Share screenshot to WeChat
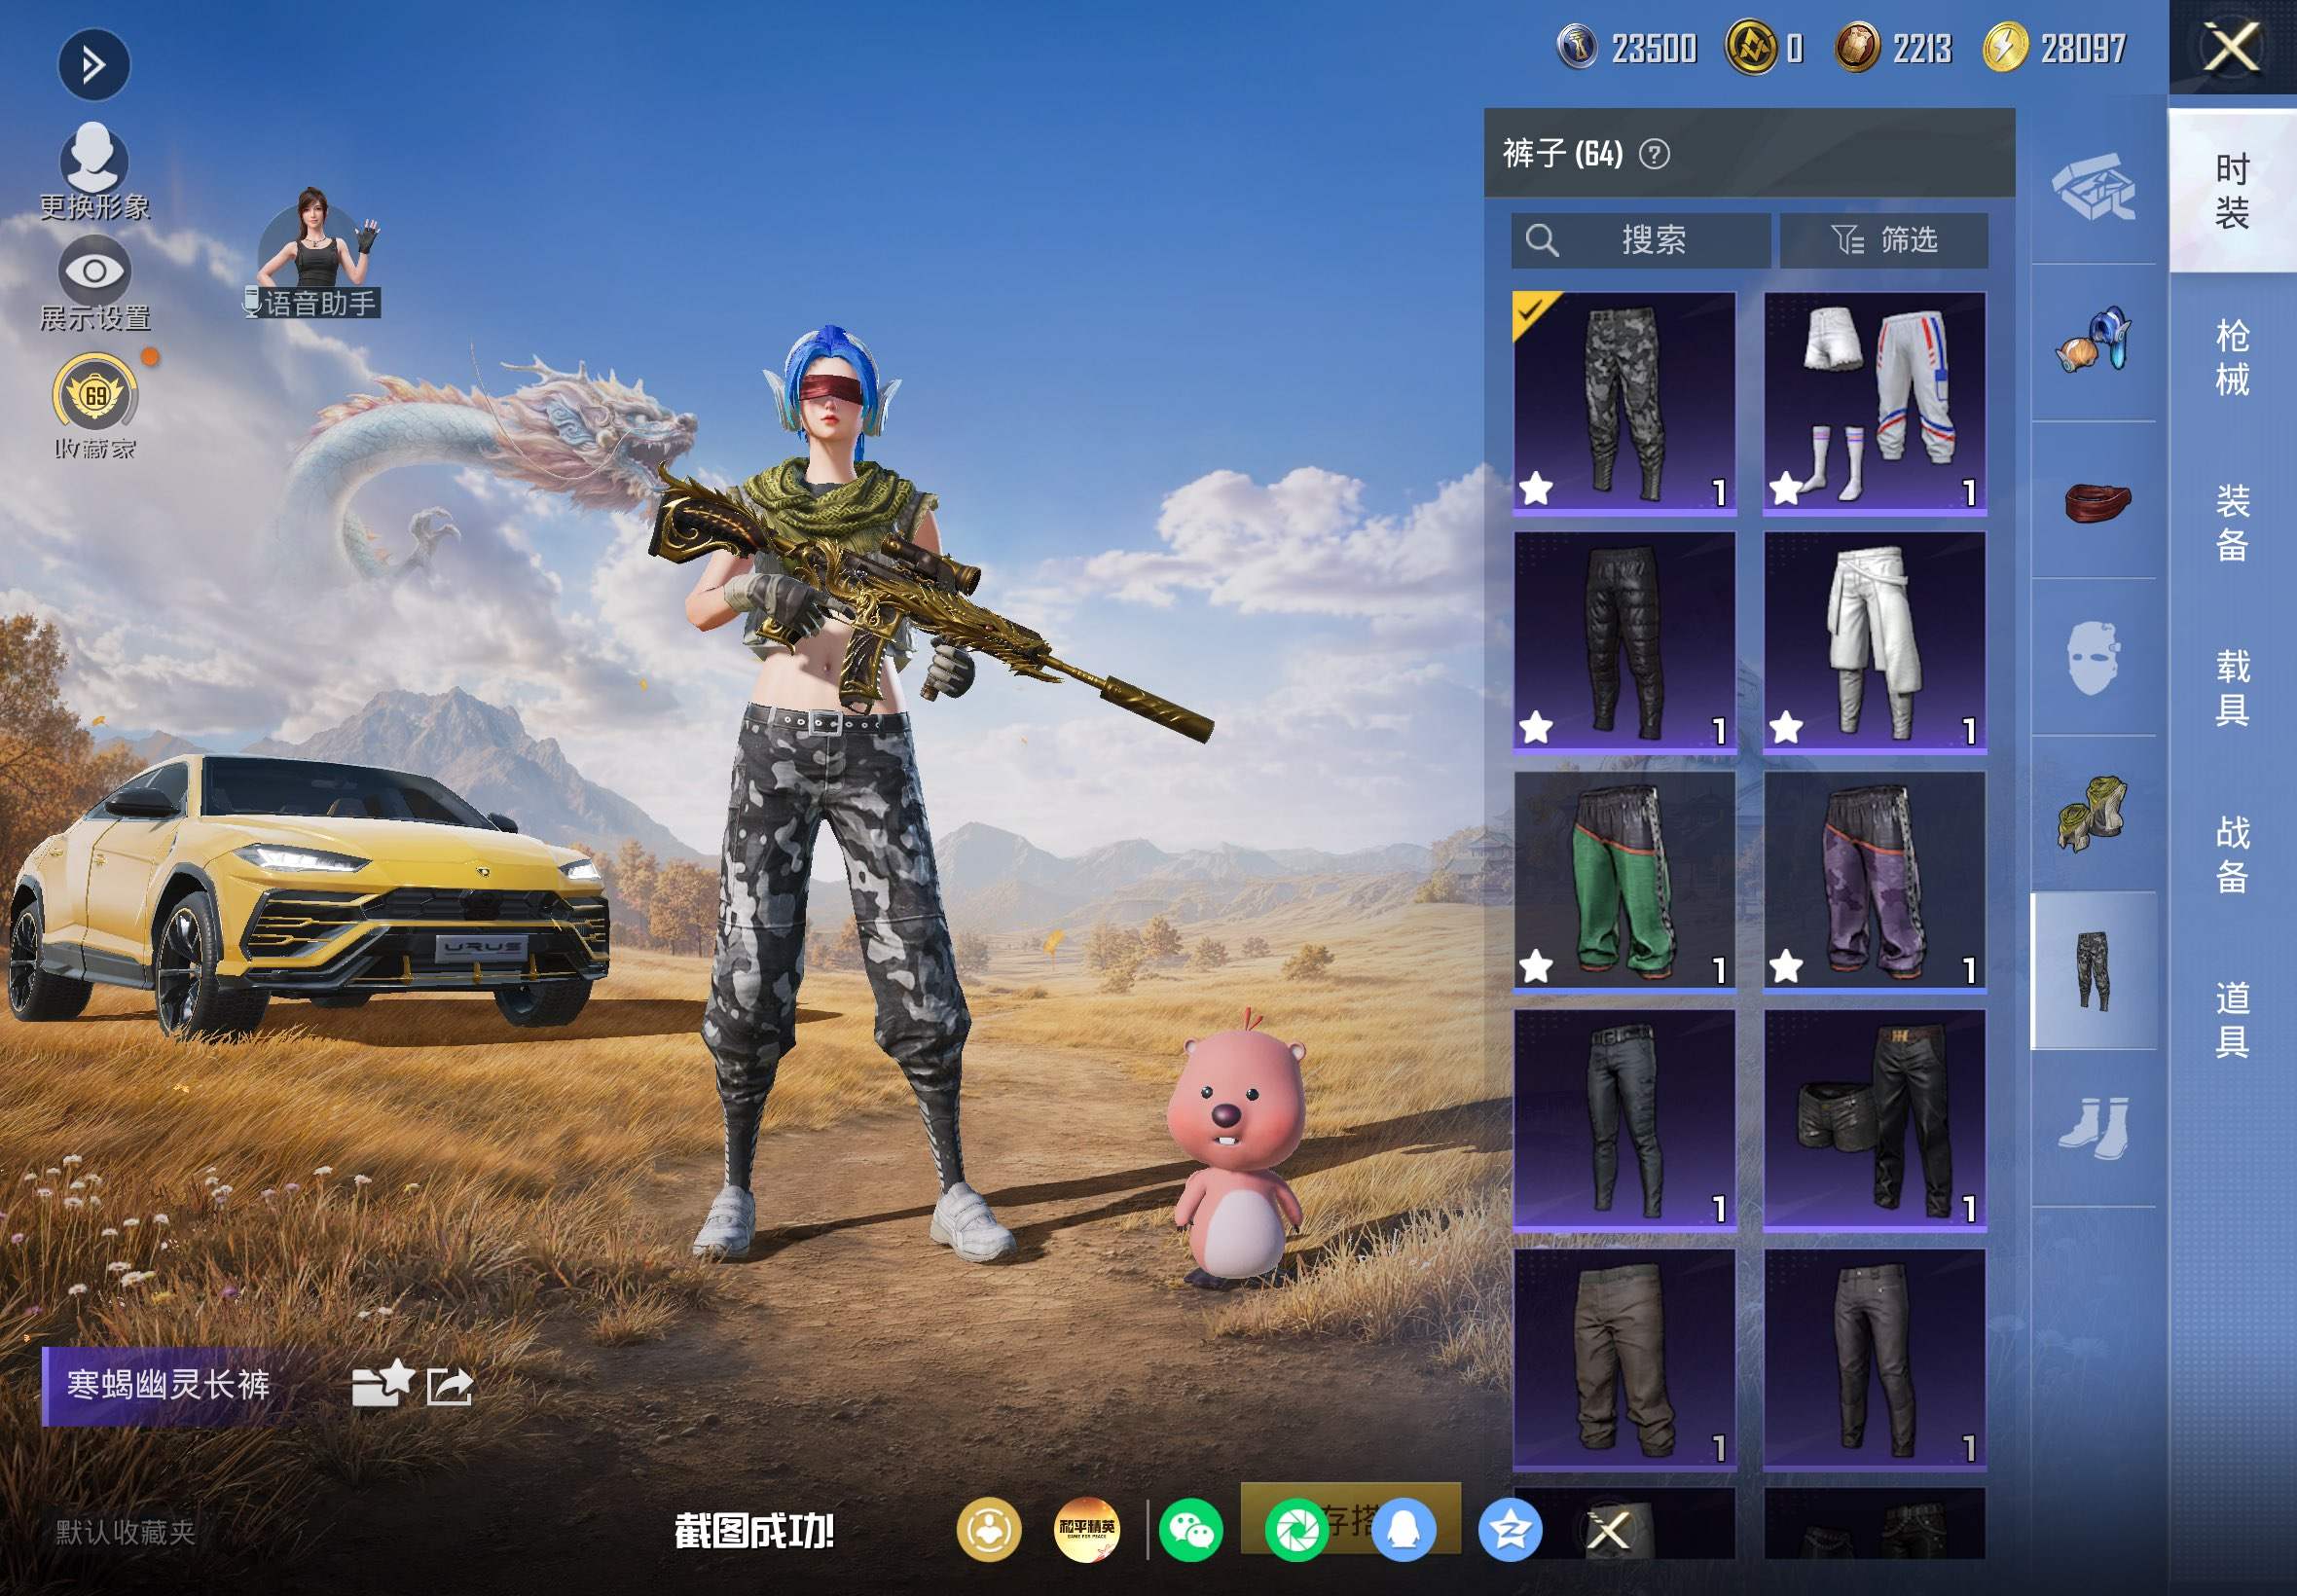 point(1190,1530)
